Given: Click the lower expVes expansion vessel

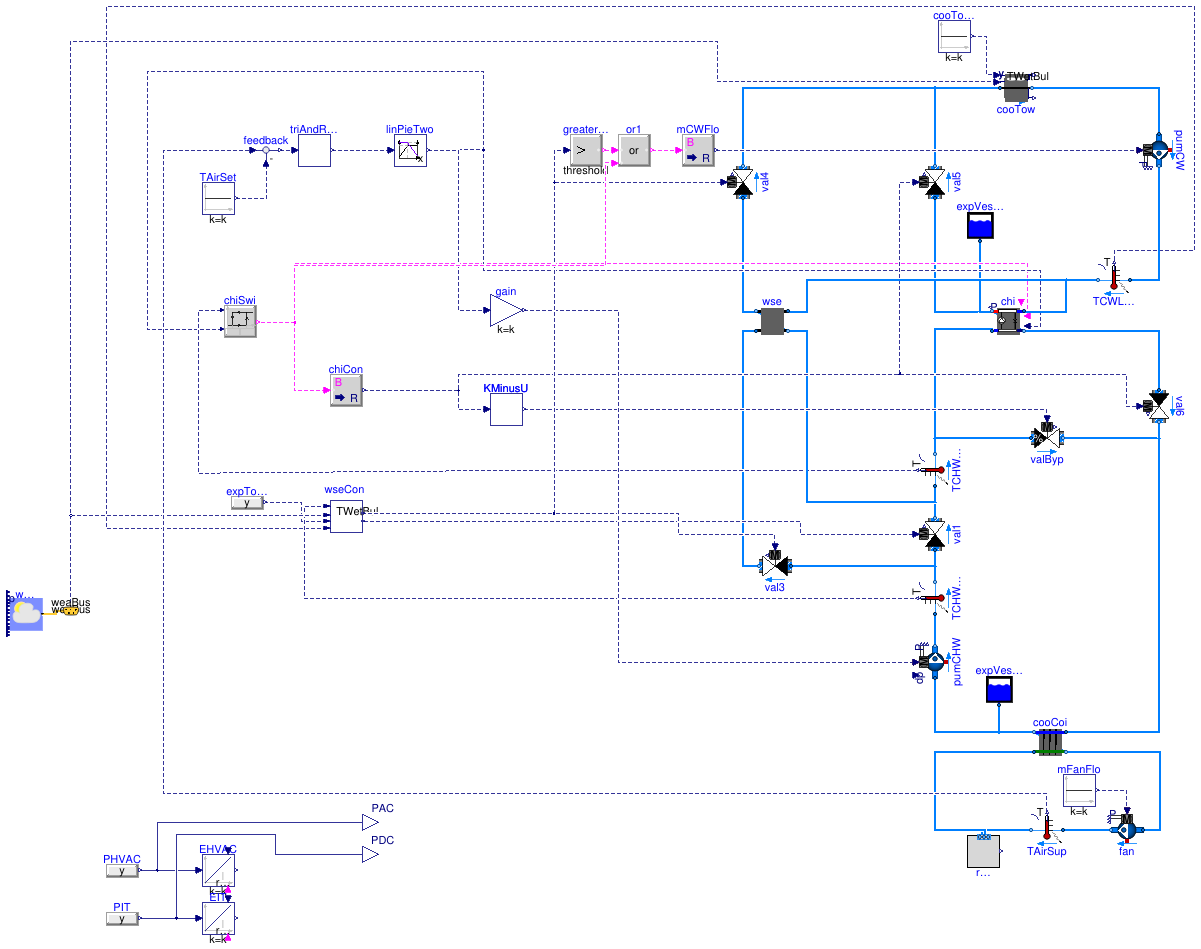Looking at the screenshot, I should point(999,690).
